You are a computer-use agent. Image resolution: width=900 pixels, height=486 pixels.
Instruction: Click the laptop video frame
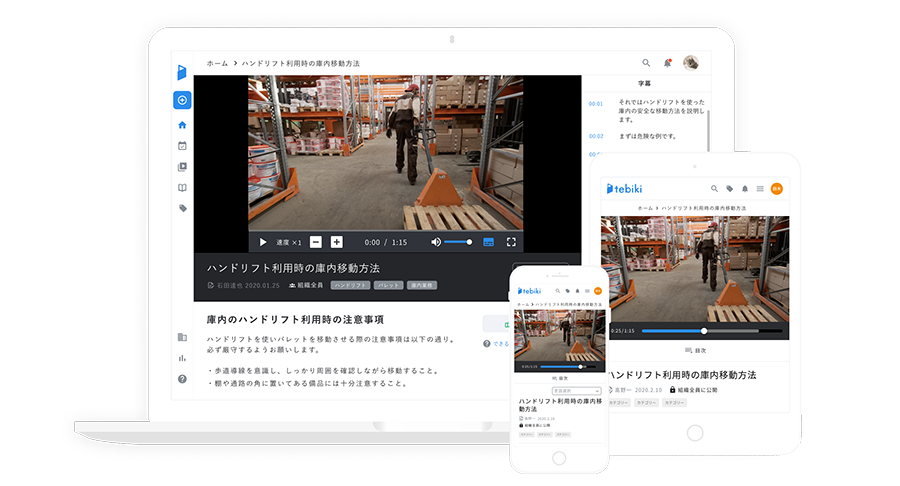(x=385, y=153)
